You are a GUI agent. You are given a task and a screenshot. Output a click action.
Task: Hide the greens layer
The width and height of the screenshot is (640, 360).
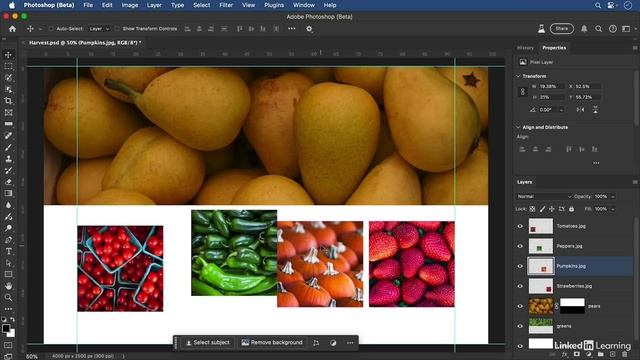click(520, 326)
